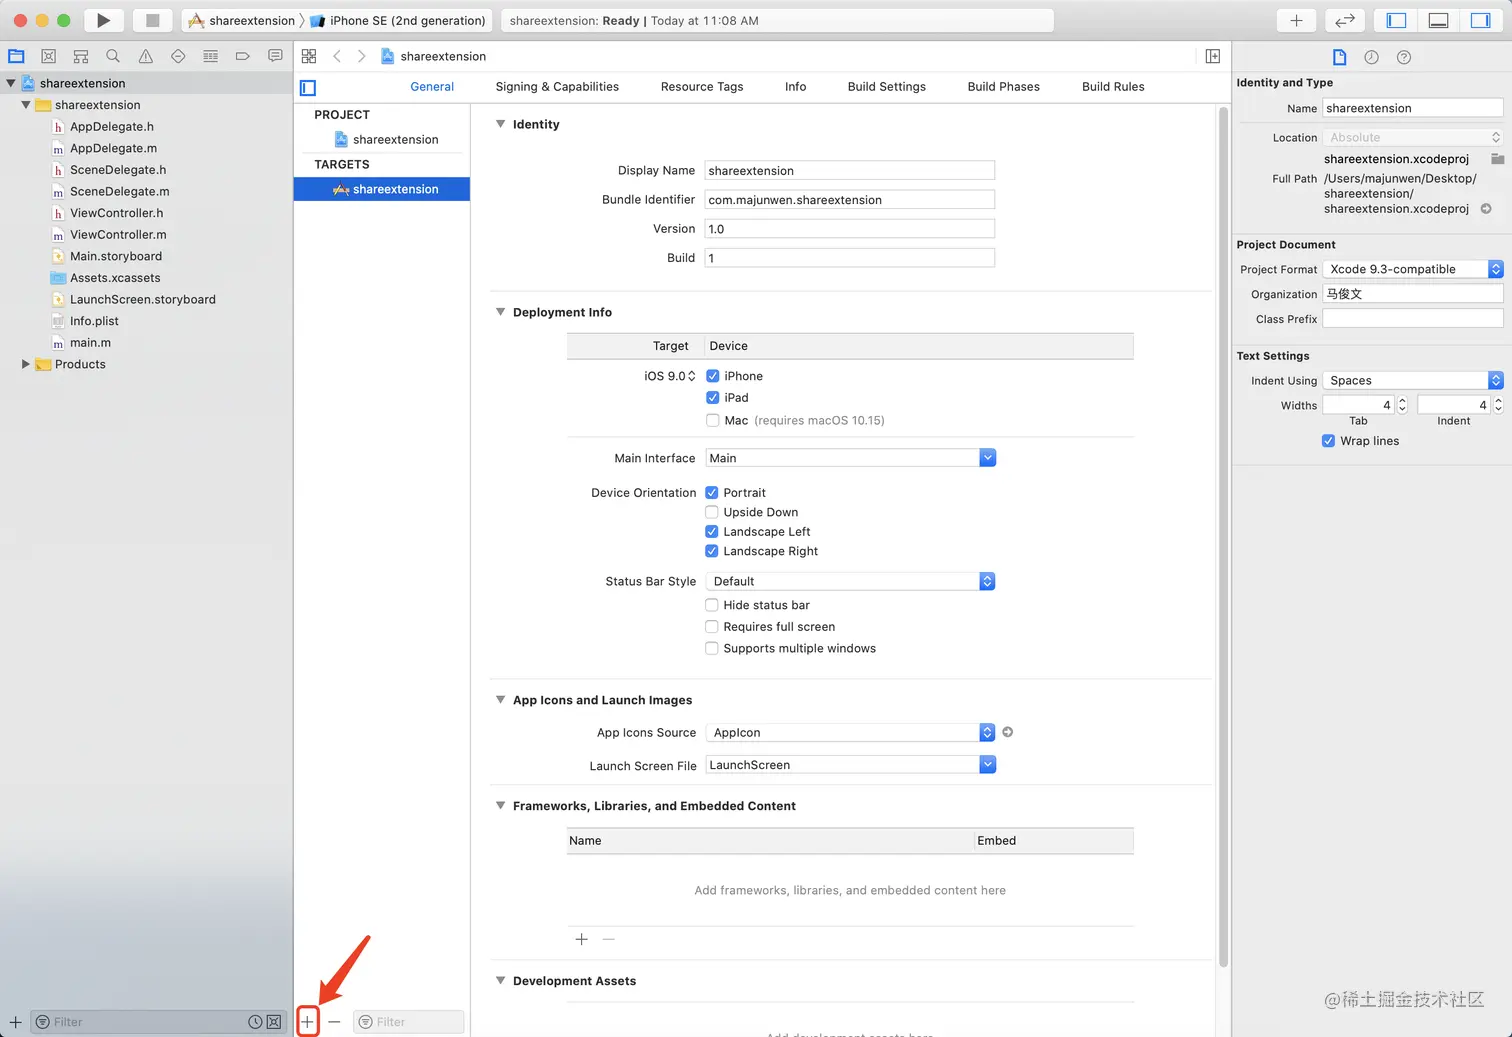Screen dimensions: 1512x1037
Task: Switch to Signing & Capabilities tab
Action: point(557,87)
